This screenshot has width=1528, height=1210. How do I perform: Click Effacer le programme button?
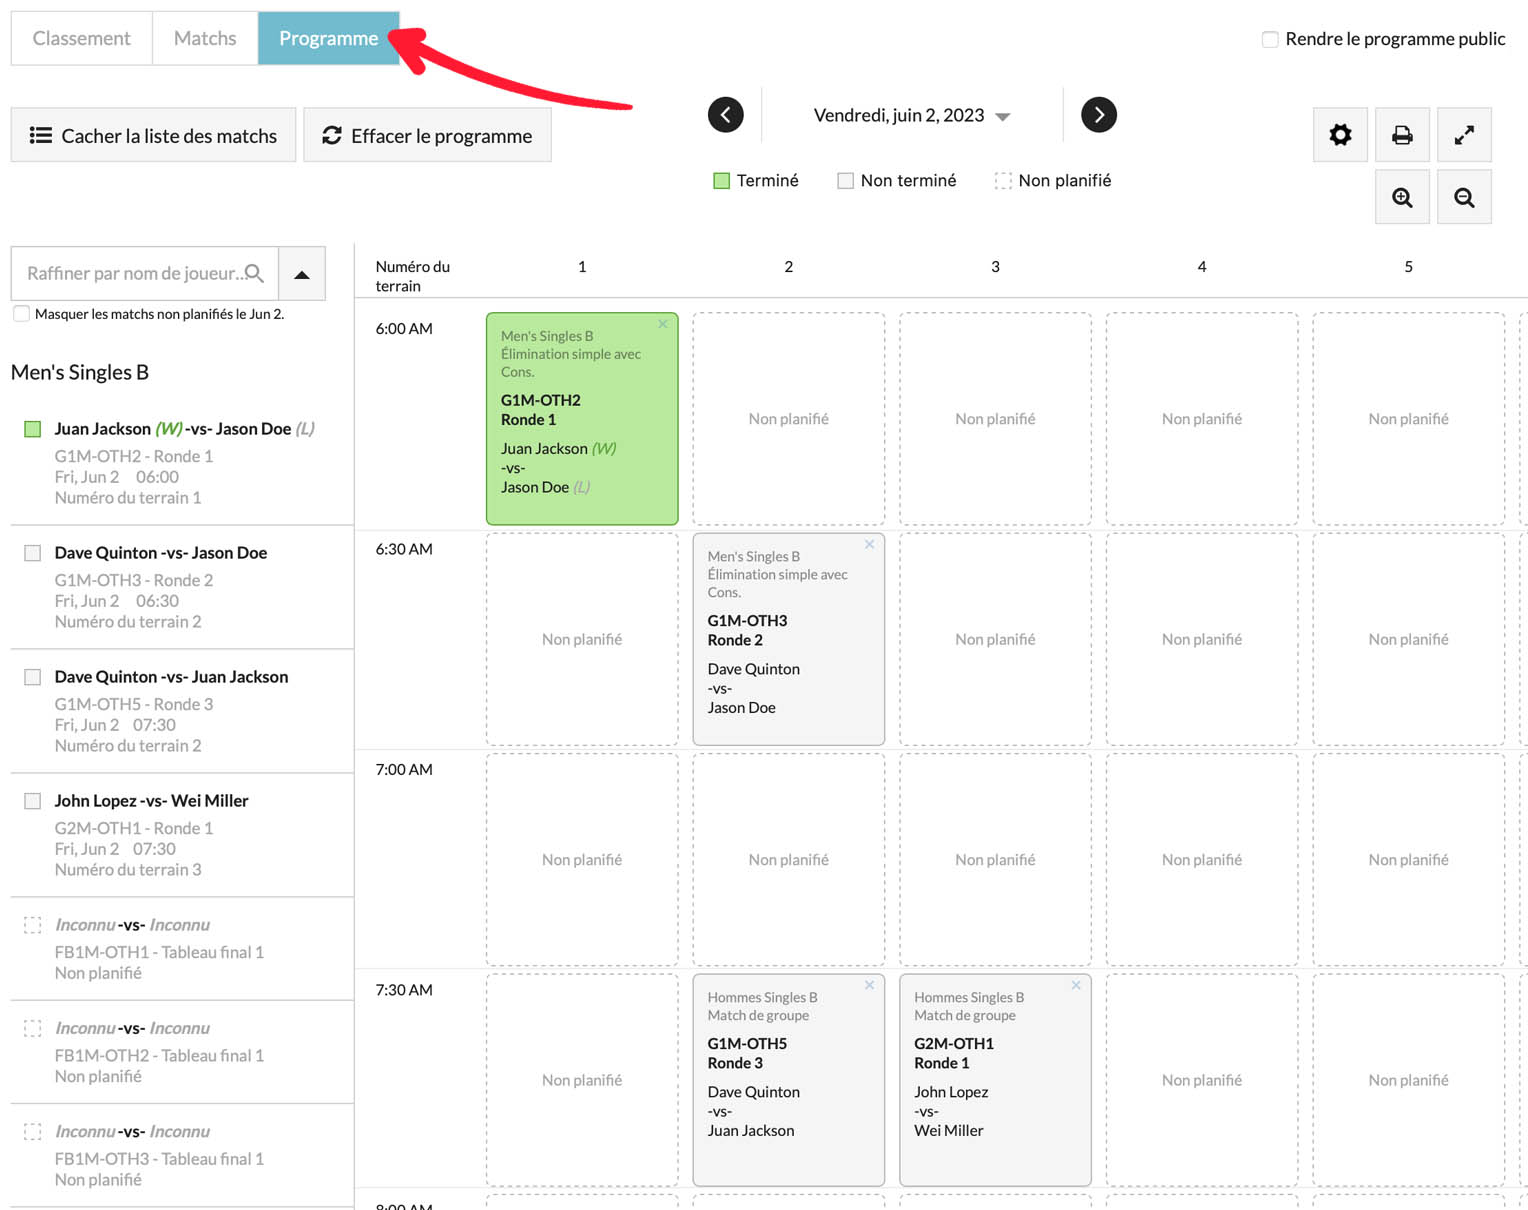[x=427, y=136]
